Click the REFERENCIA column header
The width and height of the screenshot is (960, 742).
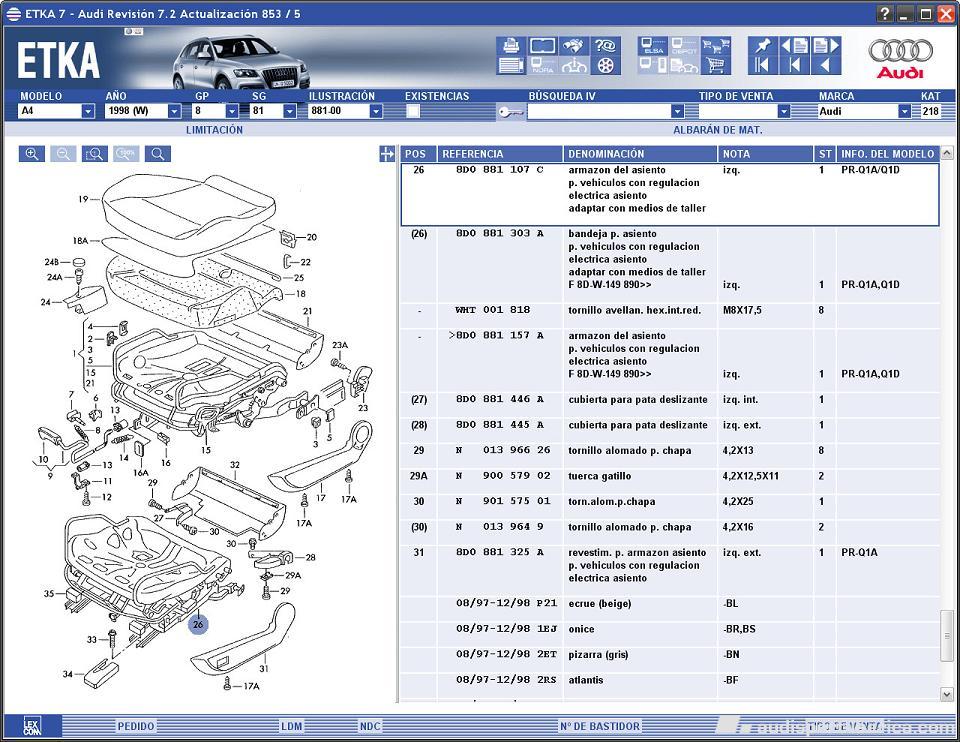[x=500, y=154]
